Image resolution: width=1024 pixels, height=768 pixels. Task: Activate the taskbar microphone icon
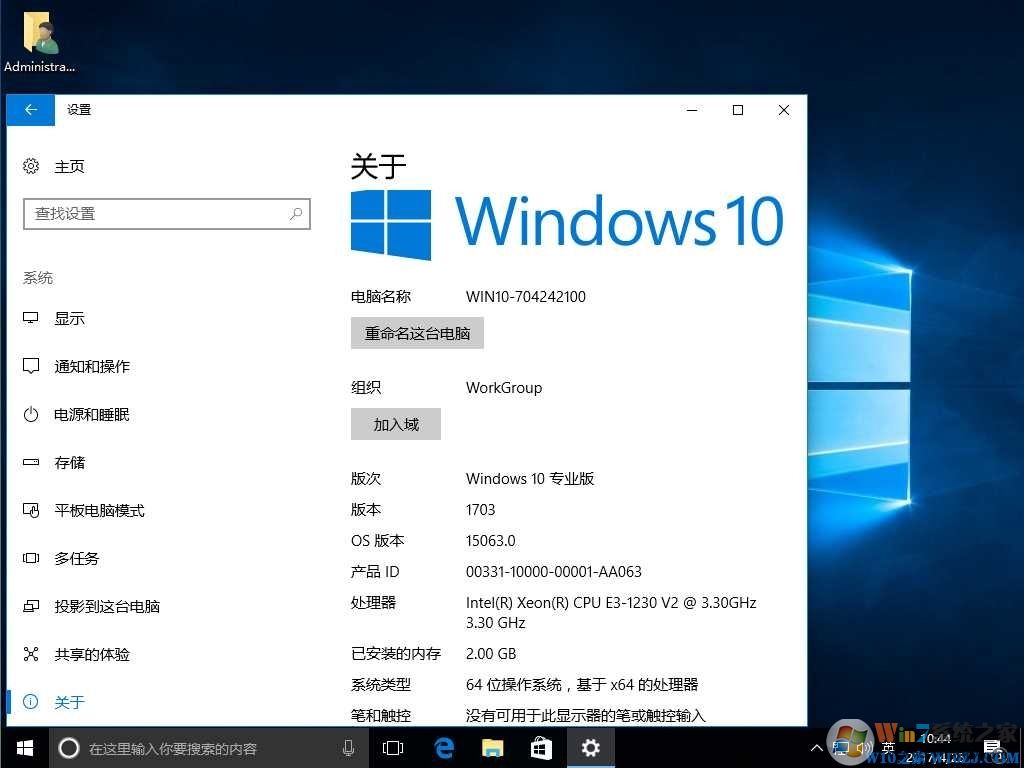point(349,748)
